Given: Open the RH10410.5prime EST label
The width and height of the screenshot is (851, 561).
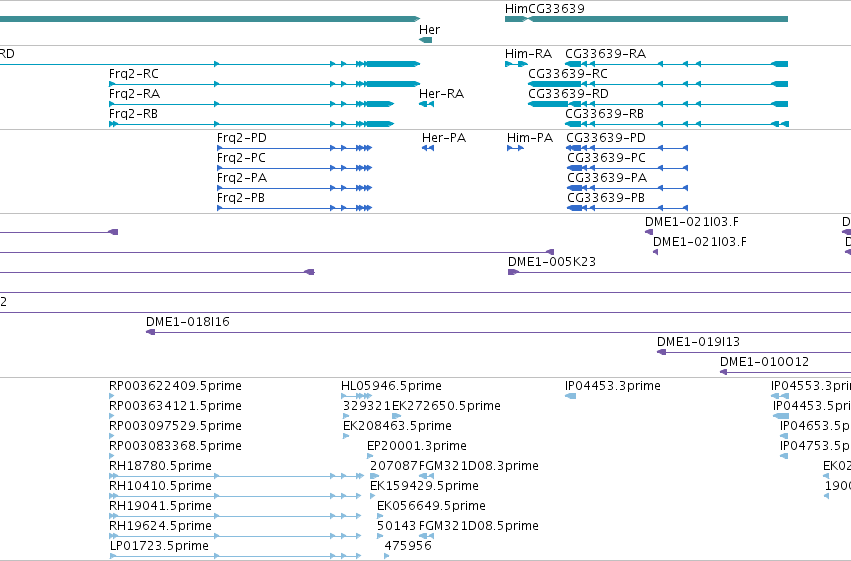Looking at the screenshot, I should 160,486.
